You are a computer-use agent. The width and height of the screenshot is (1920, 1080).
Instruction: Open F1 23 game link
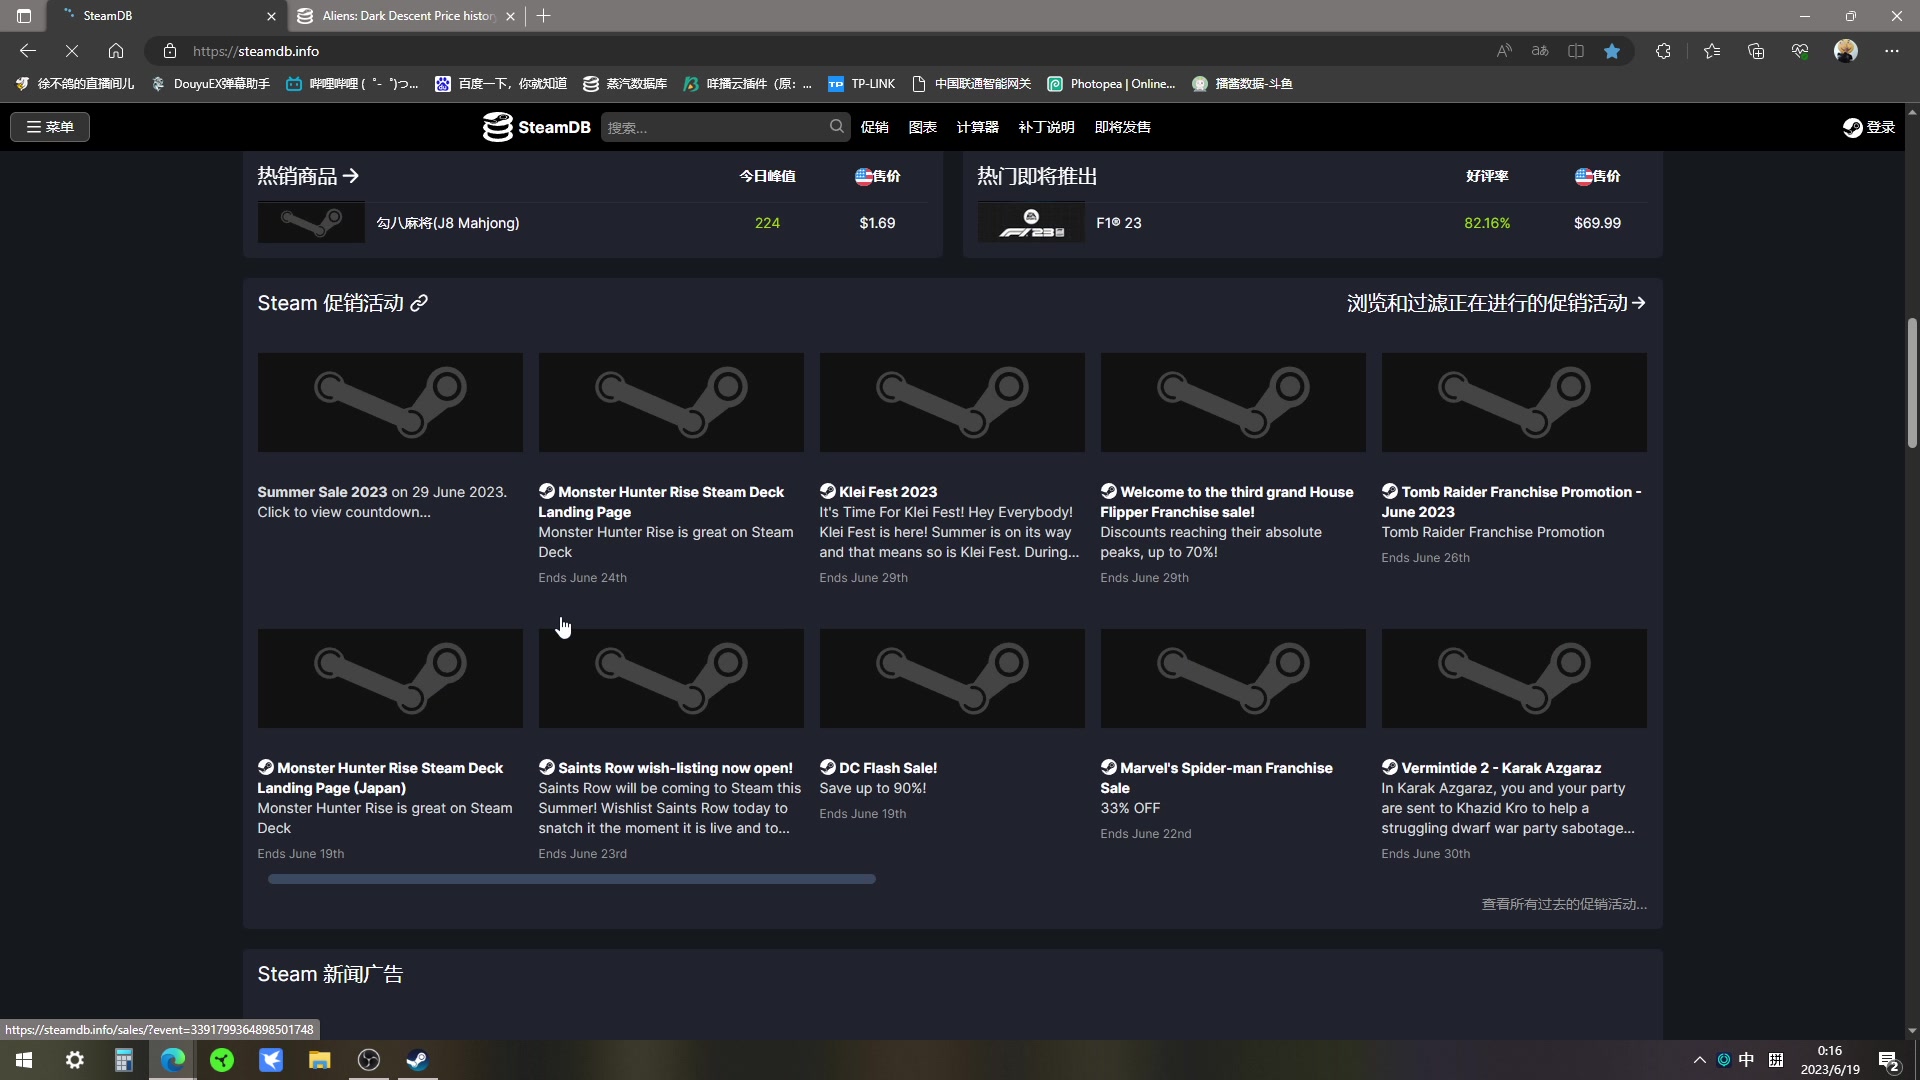point(1118,223)
